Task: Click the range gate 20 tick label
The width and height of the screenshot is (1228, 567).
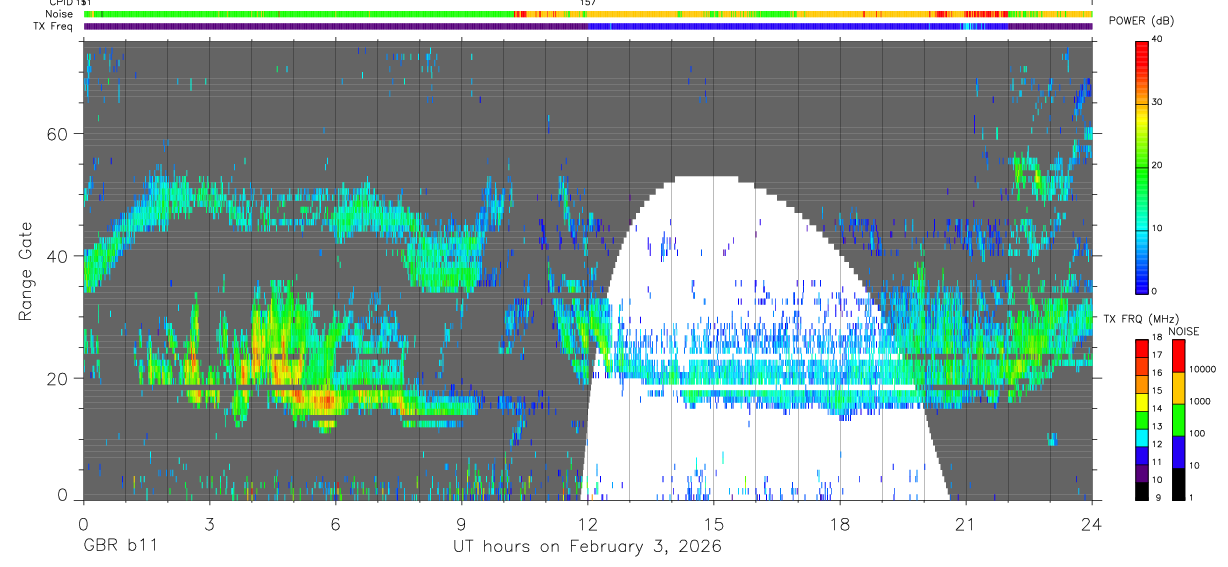Action: coord(58,378)
